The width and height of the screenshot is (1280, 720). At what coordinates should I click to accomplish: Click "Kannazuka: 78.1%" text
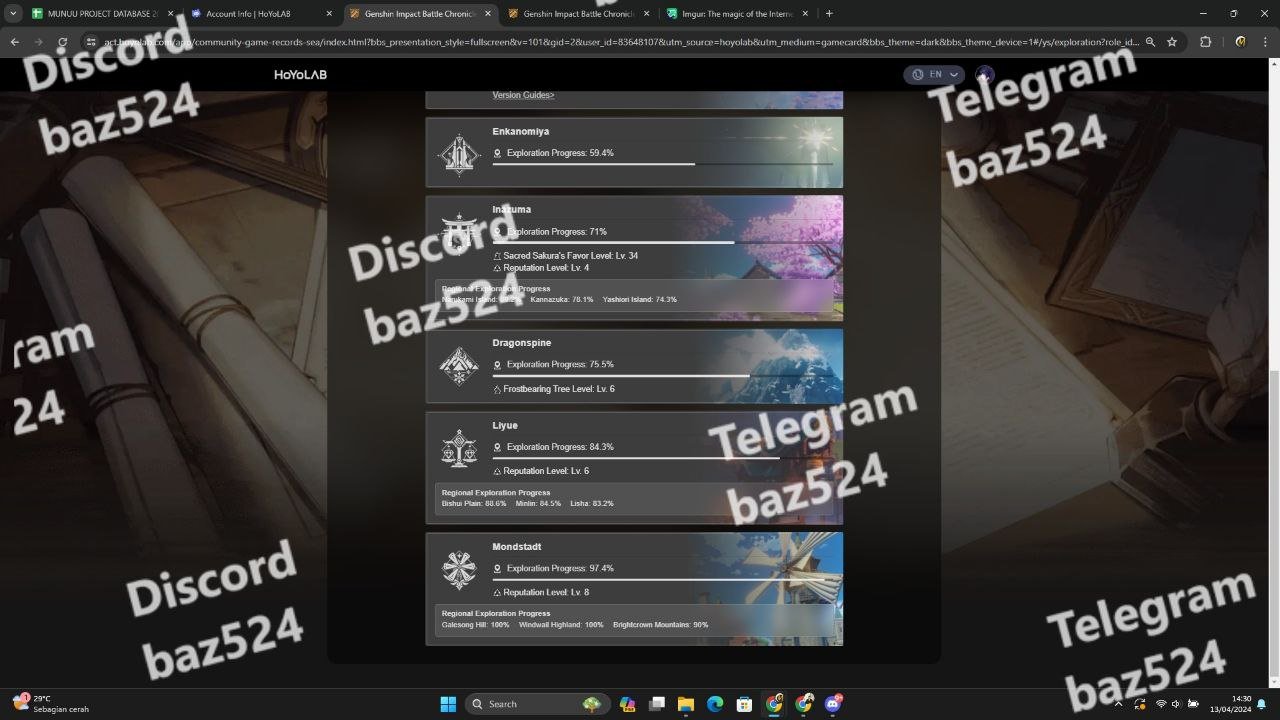pyautogui.click(x=562, y=300)
